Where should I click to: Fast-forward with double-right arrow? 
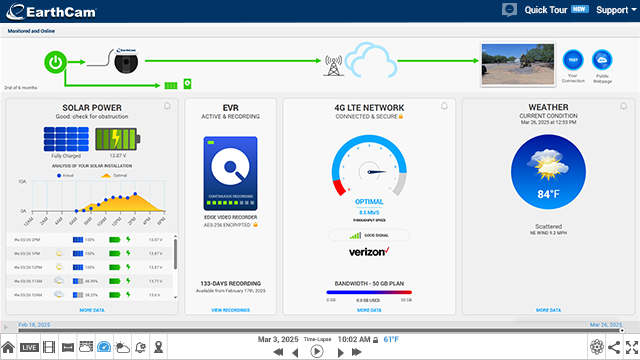pos(356,352)
